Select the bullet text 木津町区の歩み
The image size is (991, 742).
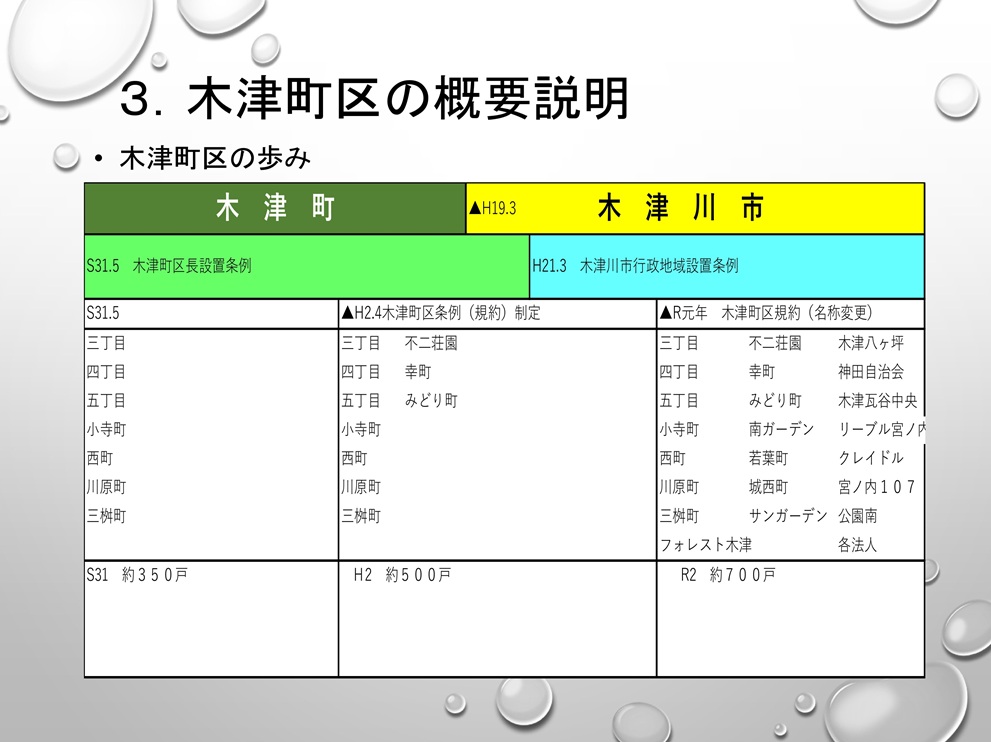click(215, 158)
